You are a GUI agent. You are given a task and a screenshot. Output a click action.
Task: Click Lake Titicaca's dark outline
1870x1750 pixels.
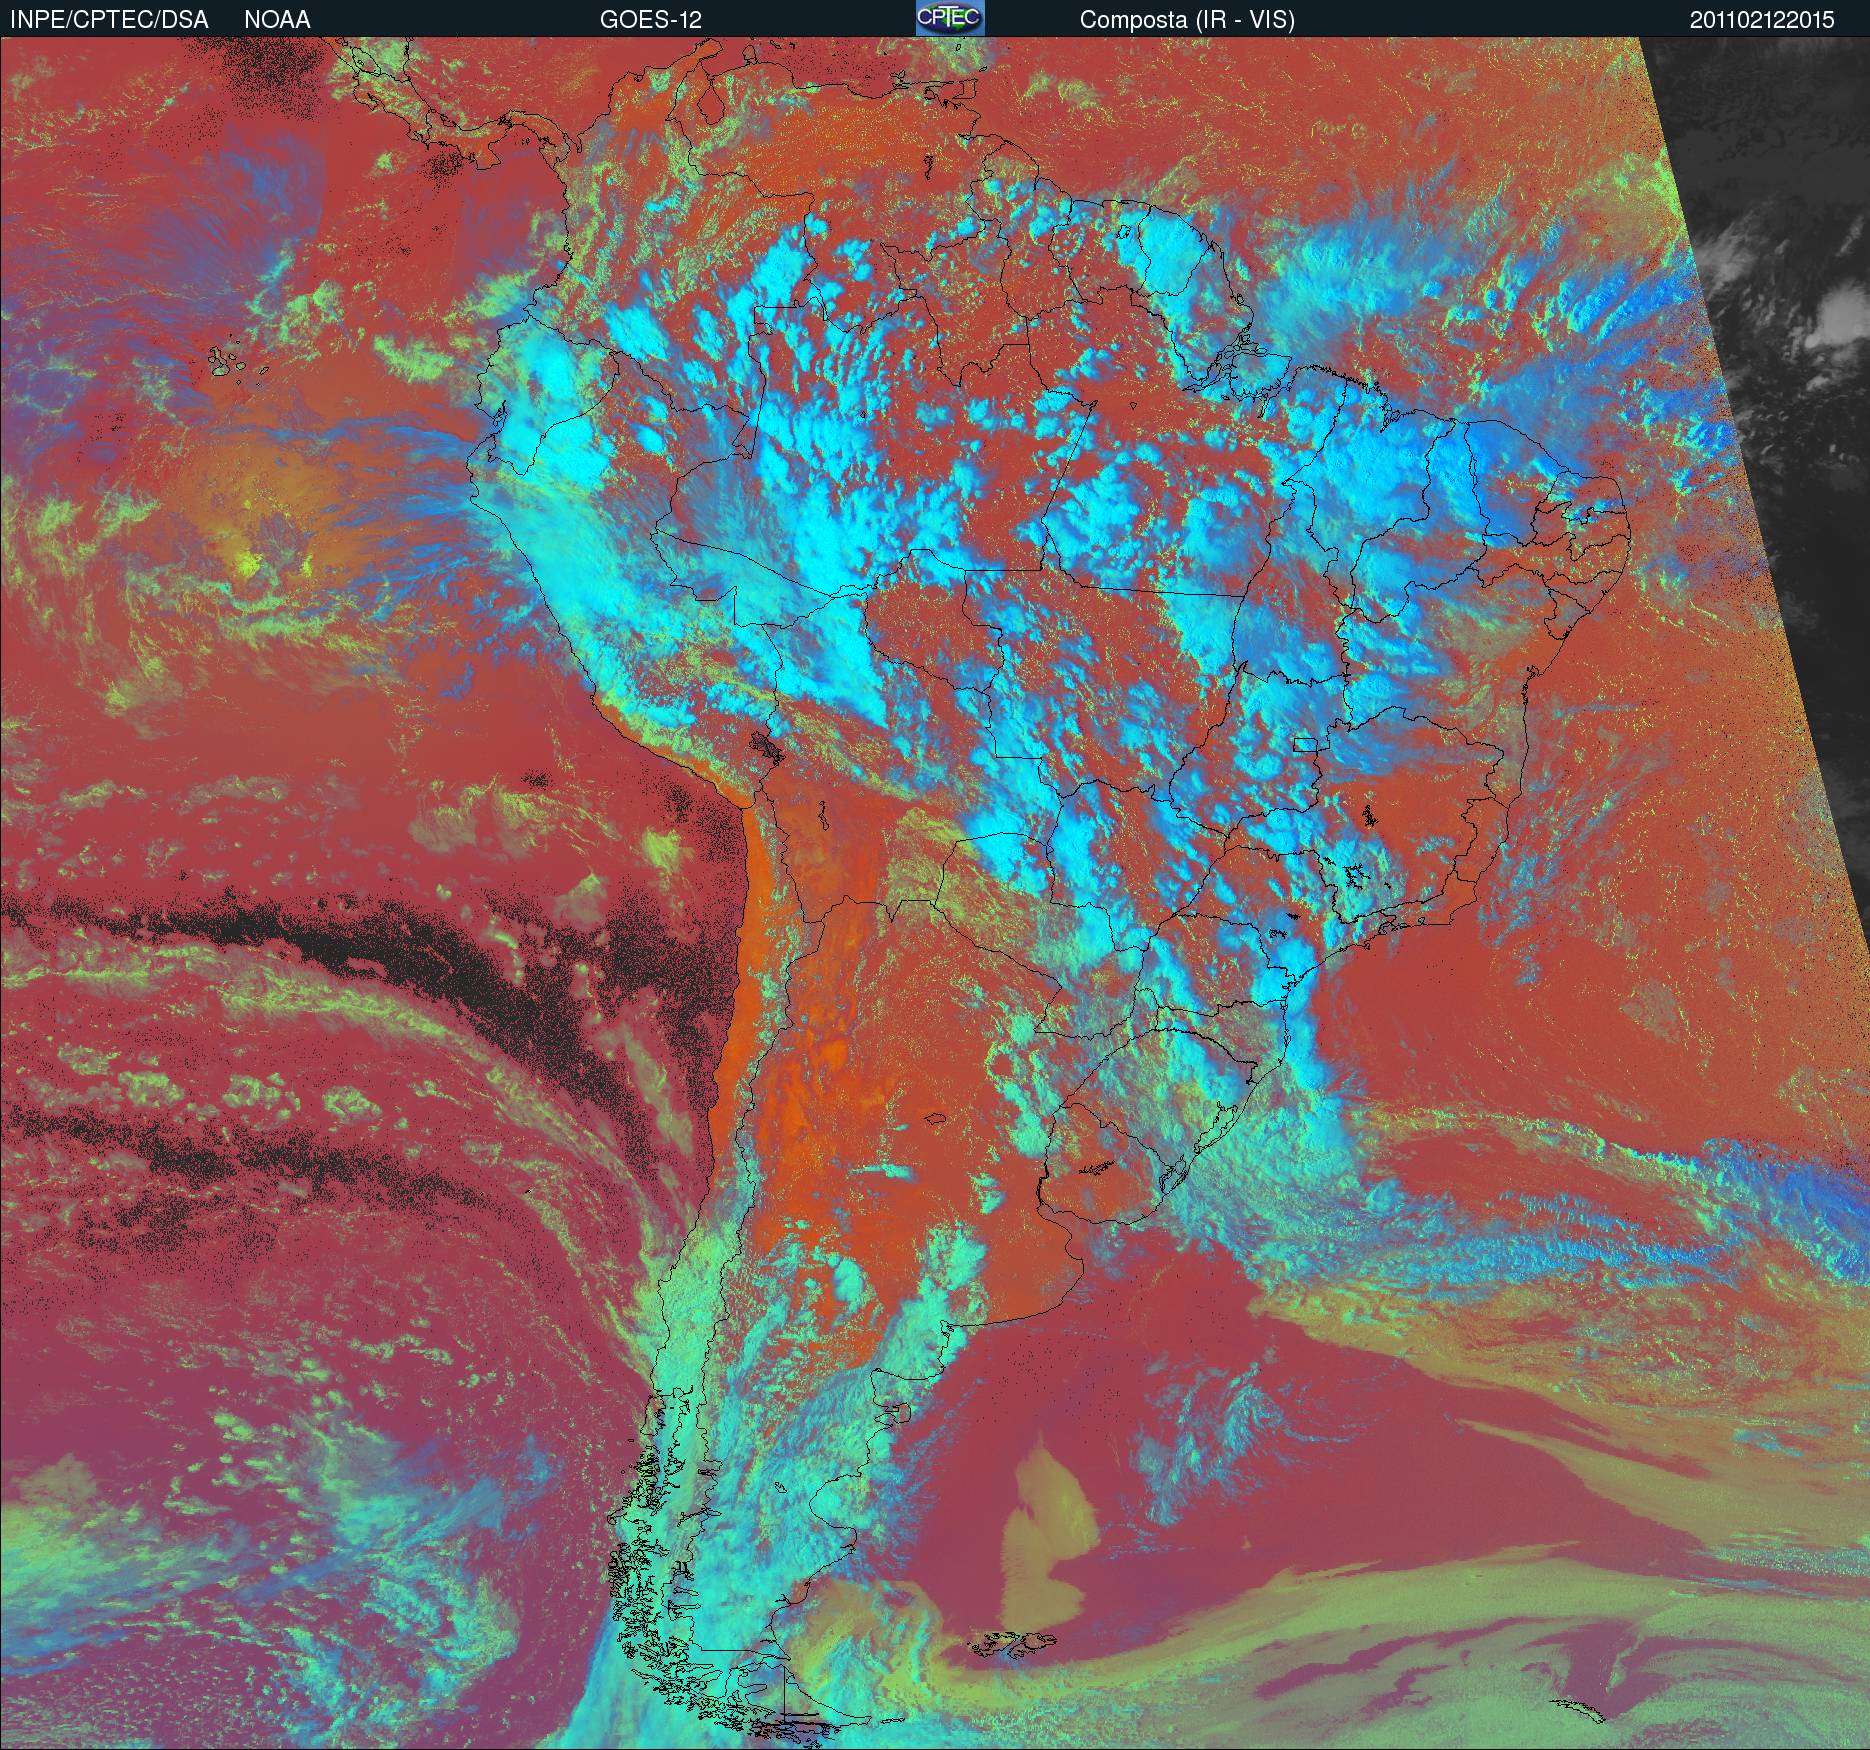(767, 746)
